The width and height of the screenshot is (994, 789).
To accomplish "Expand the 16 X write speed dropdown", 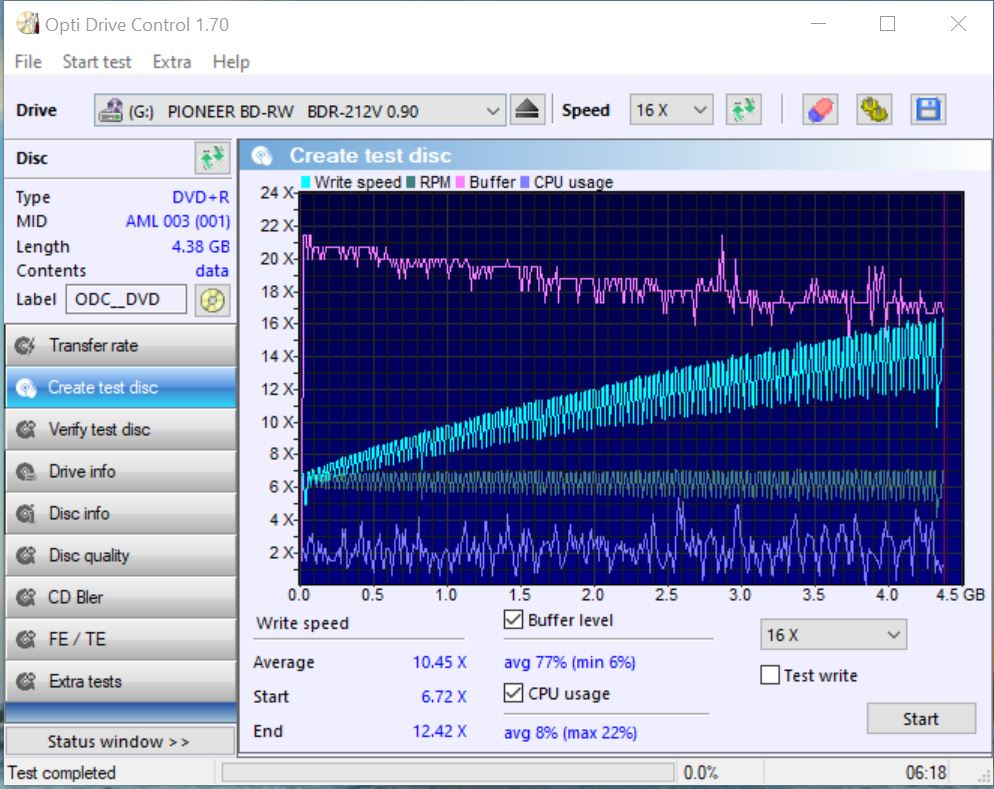I will [x=833, y=635].
